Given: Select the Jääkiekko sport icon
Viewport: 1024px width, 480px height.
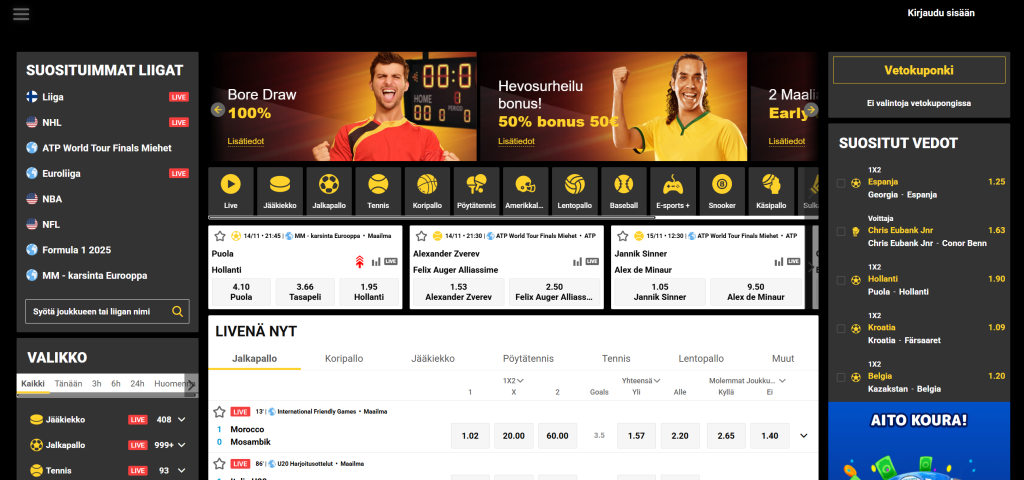Looking at the screenshot, I should (279, 190).
